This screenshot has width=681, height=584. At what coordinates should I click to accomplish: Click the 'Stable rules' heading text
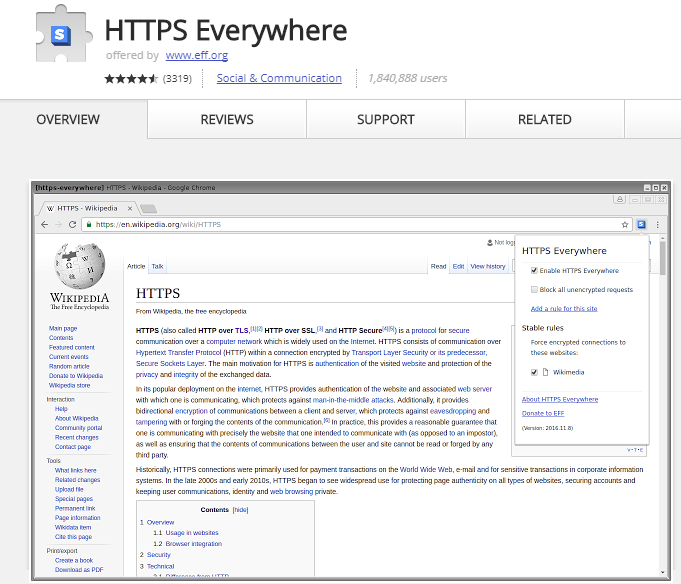click(x=542, y=328)
